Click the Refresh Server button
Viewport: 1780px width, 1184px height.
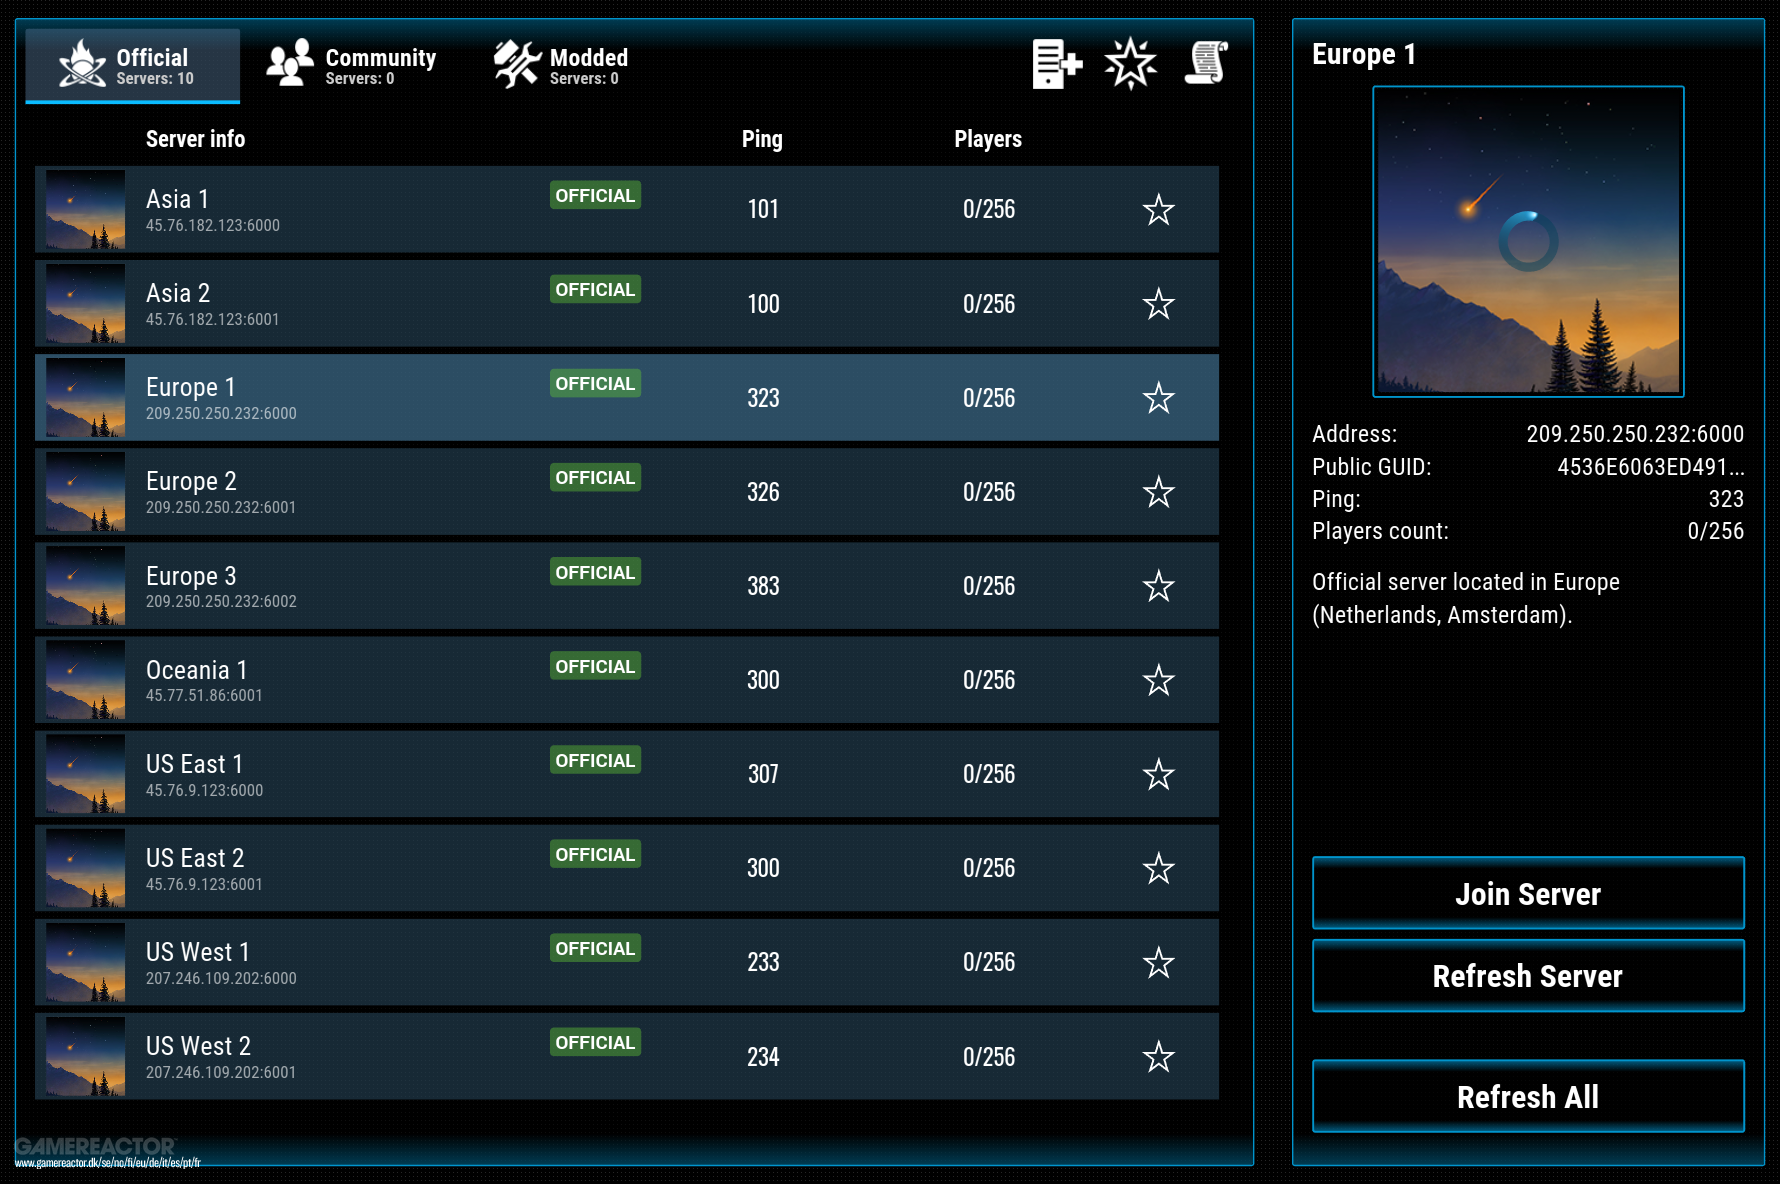pos(1527,976)
